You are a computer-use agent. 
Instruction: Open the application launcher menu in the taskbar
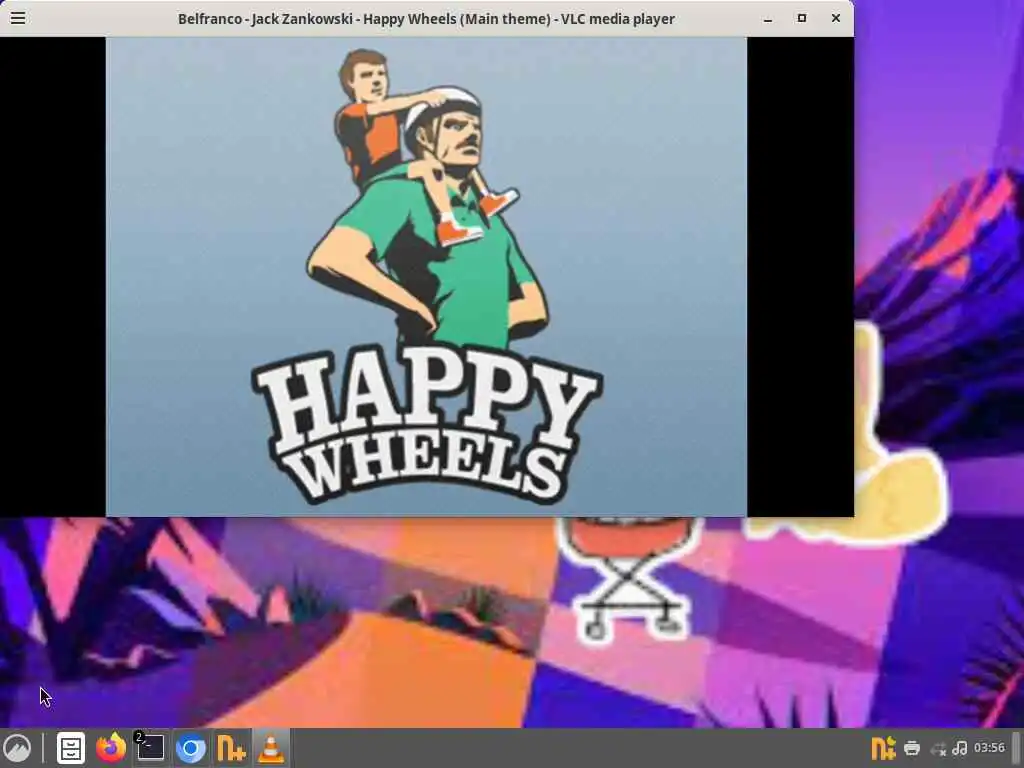pos(17,748)
